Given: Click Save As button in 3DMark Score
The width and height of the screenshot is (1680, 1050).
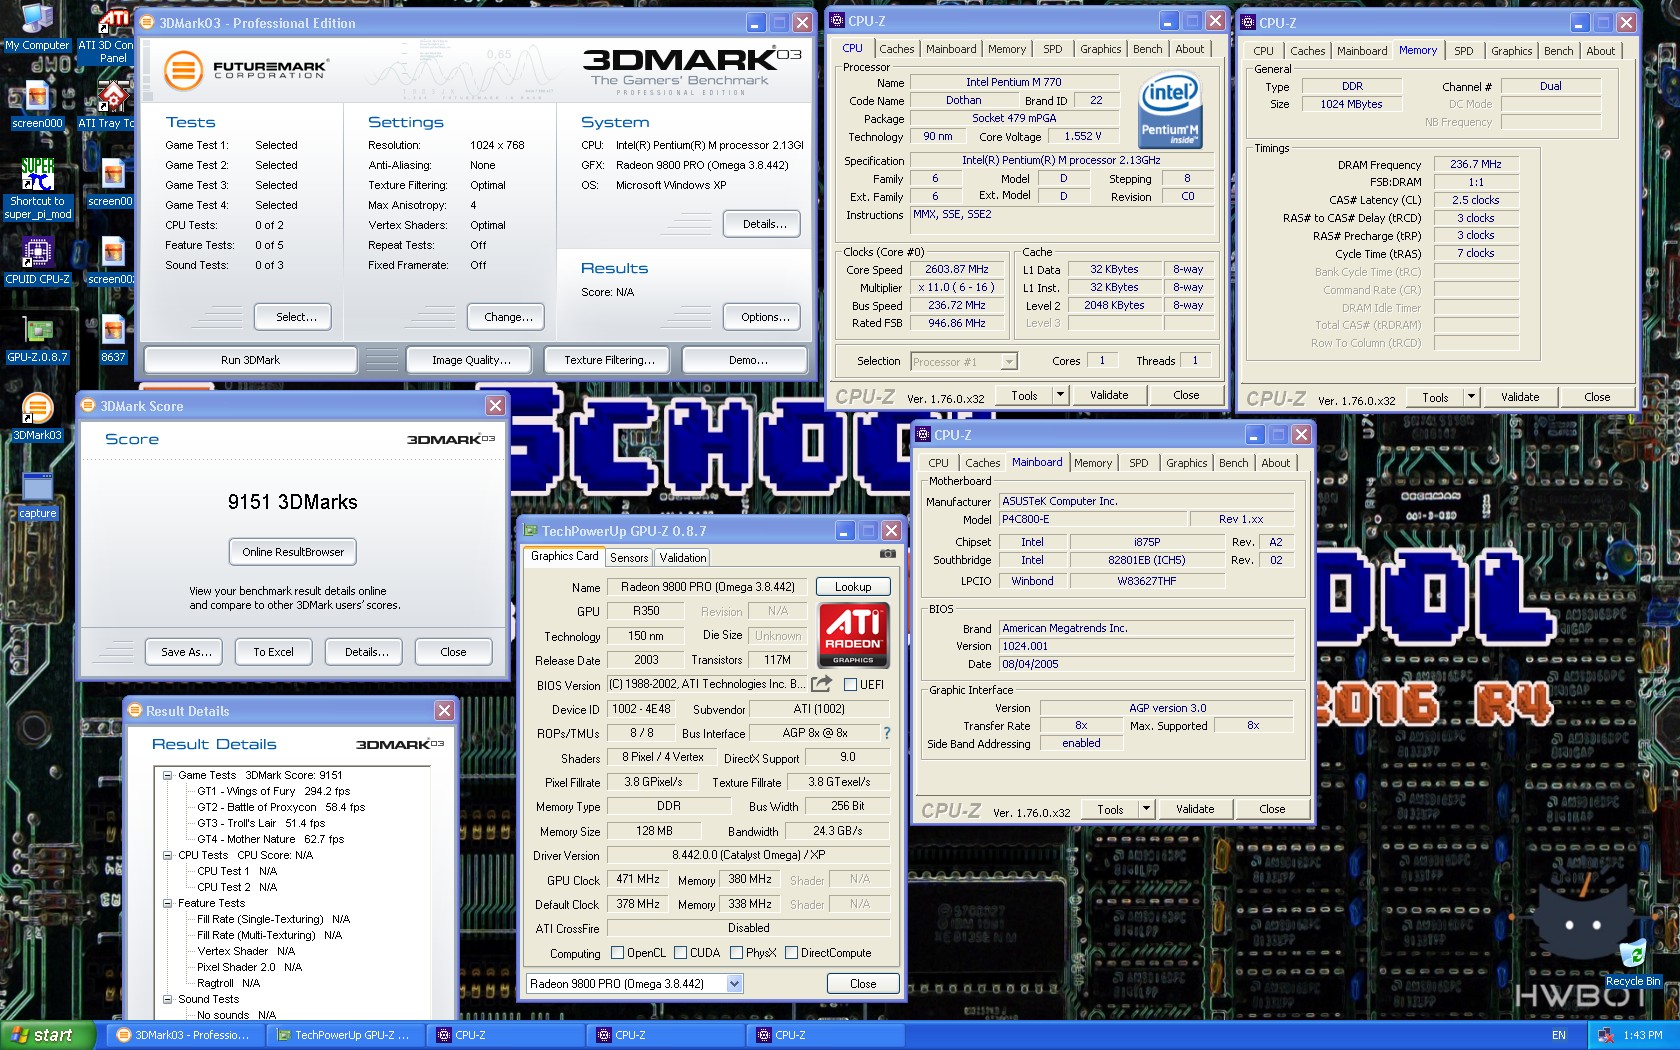Looking at the screenshot, I should 186,652.
